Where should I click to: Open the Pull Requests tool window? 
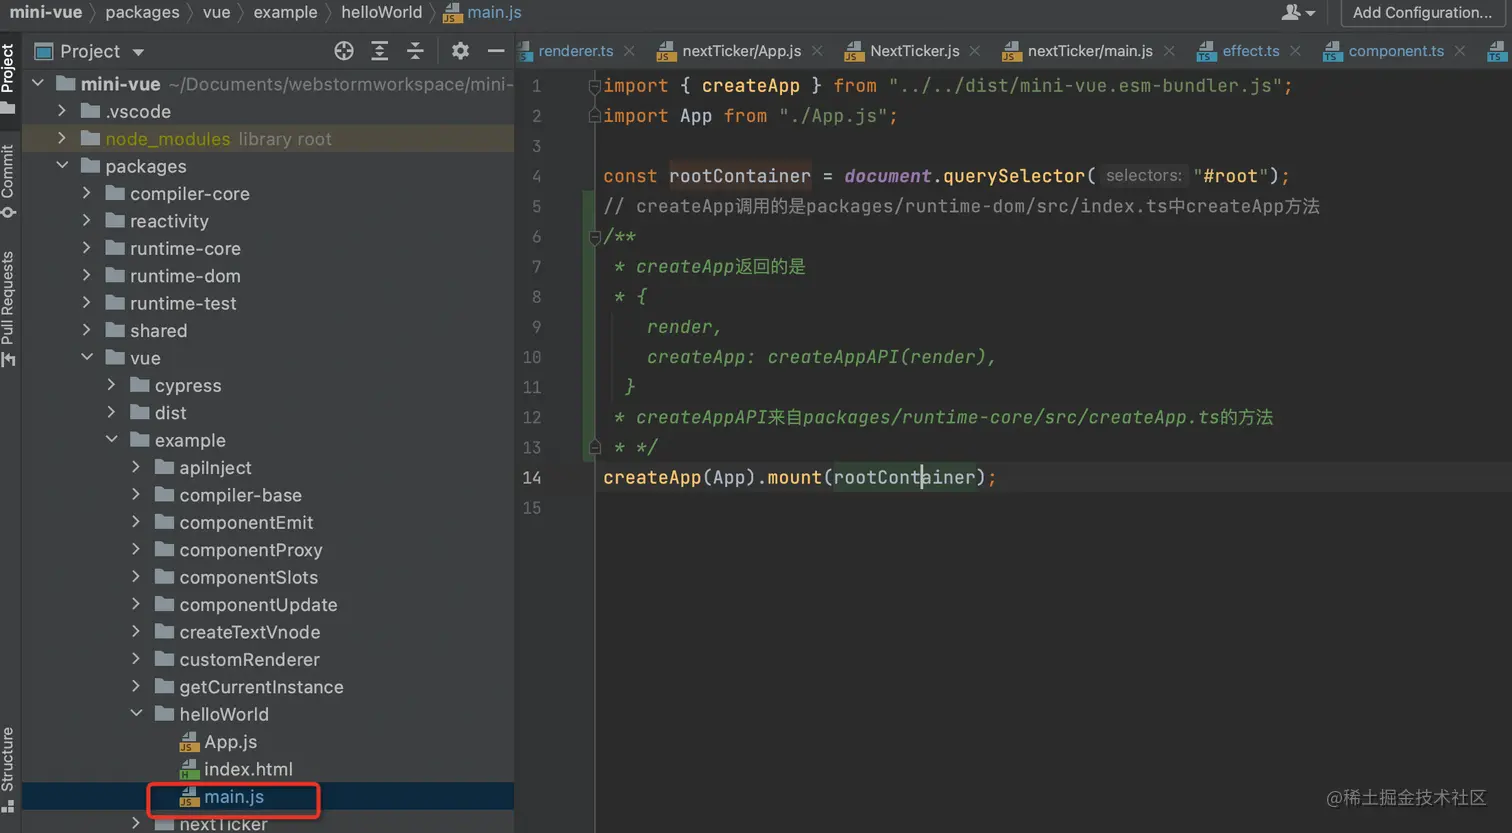[9, 308]
